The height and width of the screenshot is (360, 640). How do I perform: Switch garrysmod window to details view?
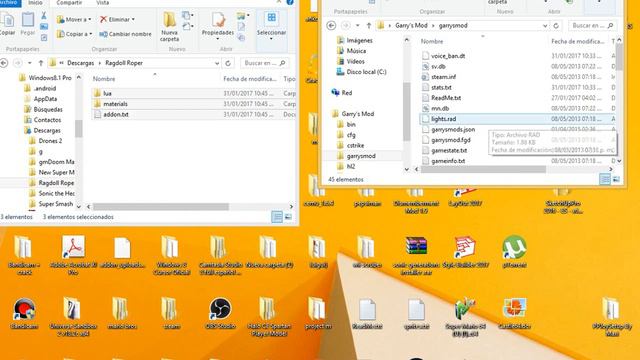[605, 179]
